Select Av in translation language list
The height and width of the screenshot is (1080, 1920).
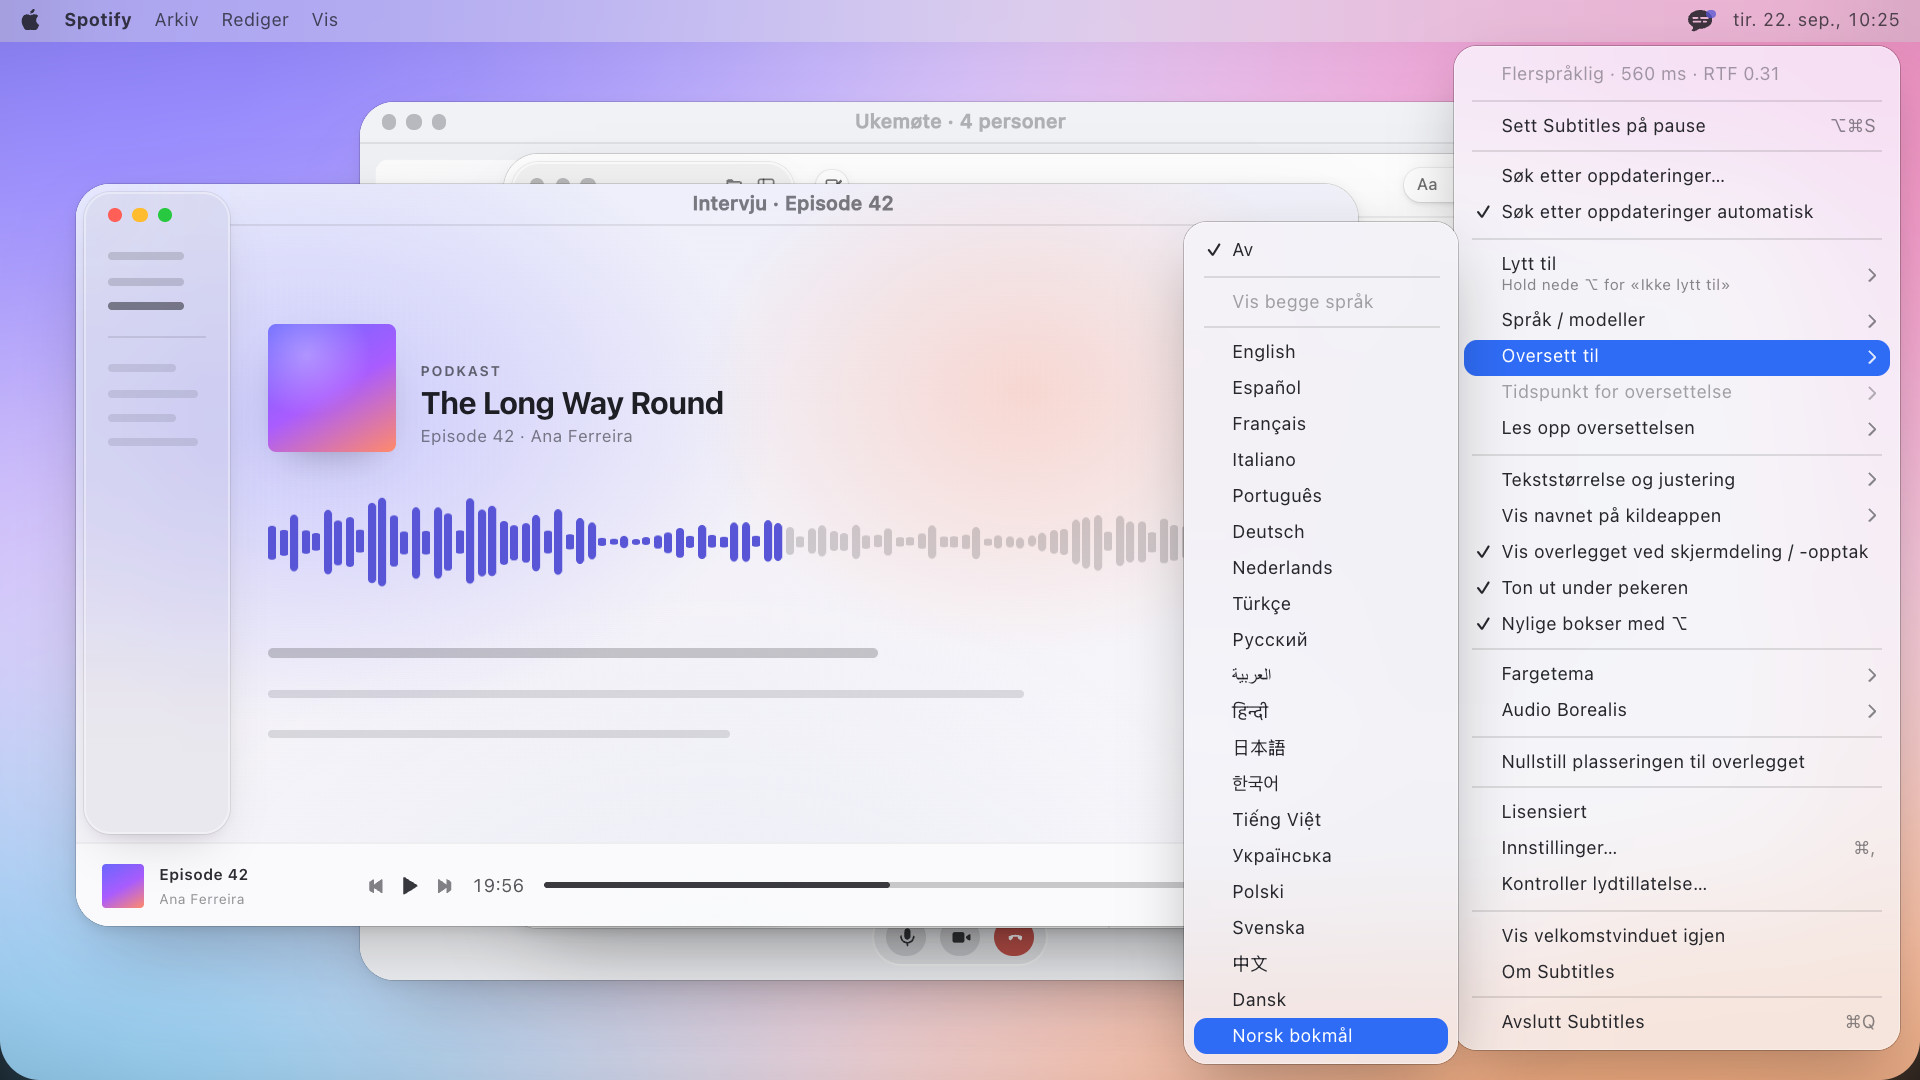(1320, 250)
